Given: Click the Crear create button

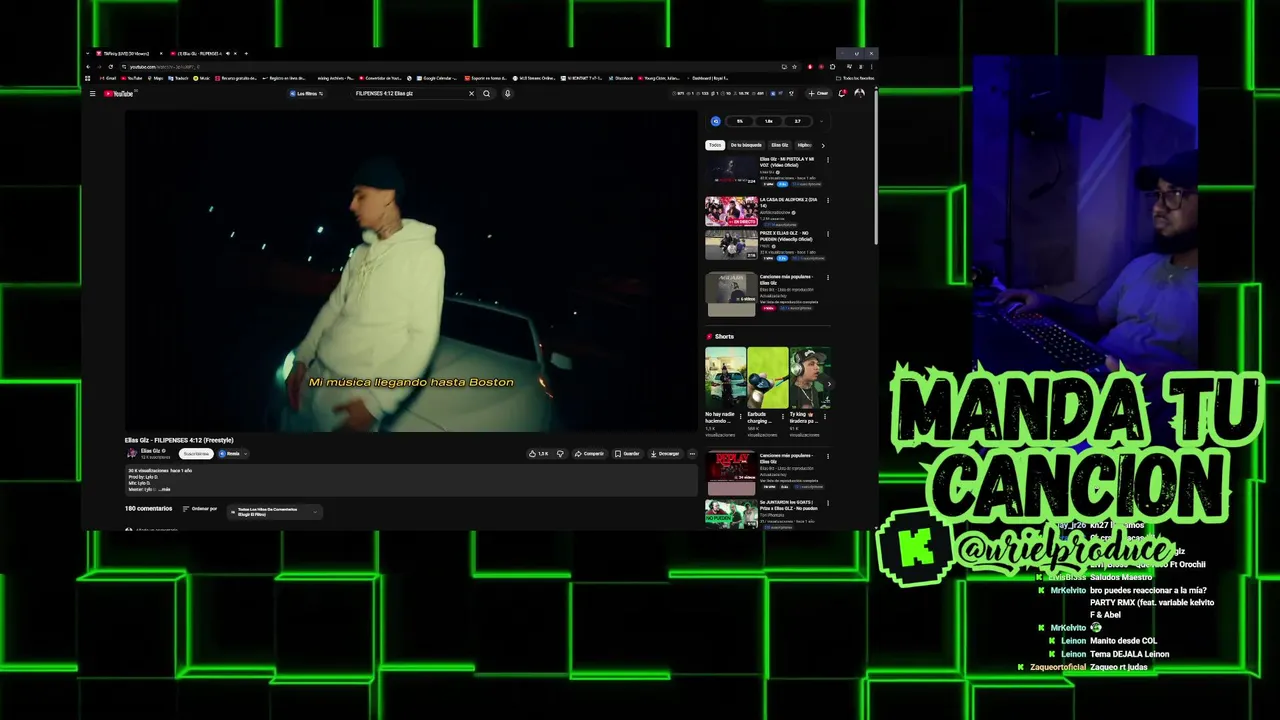Looking at the screenshot, I should 819,93.
